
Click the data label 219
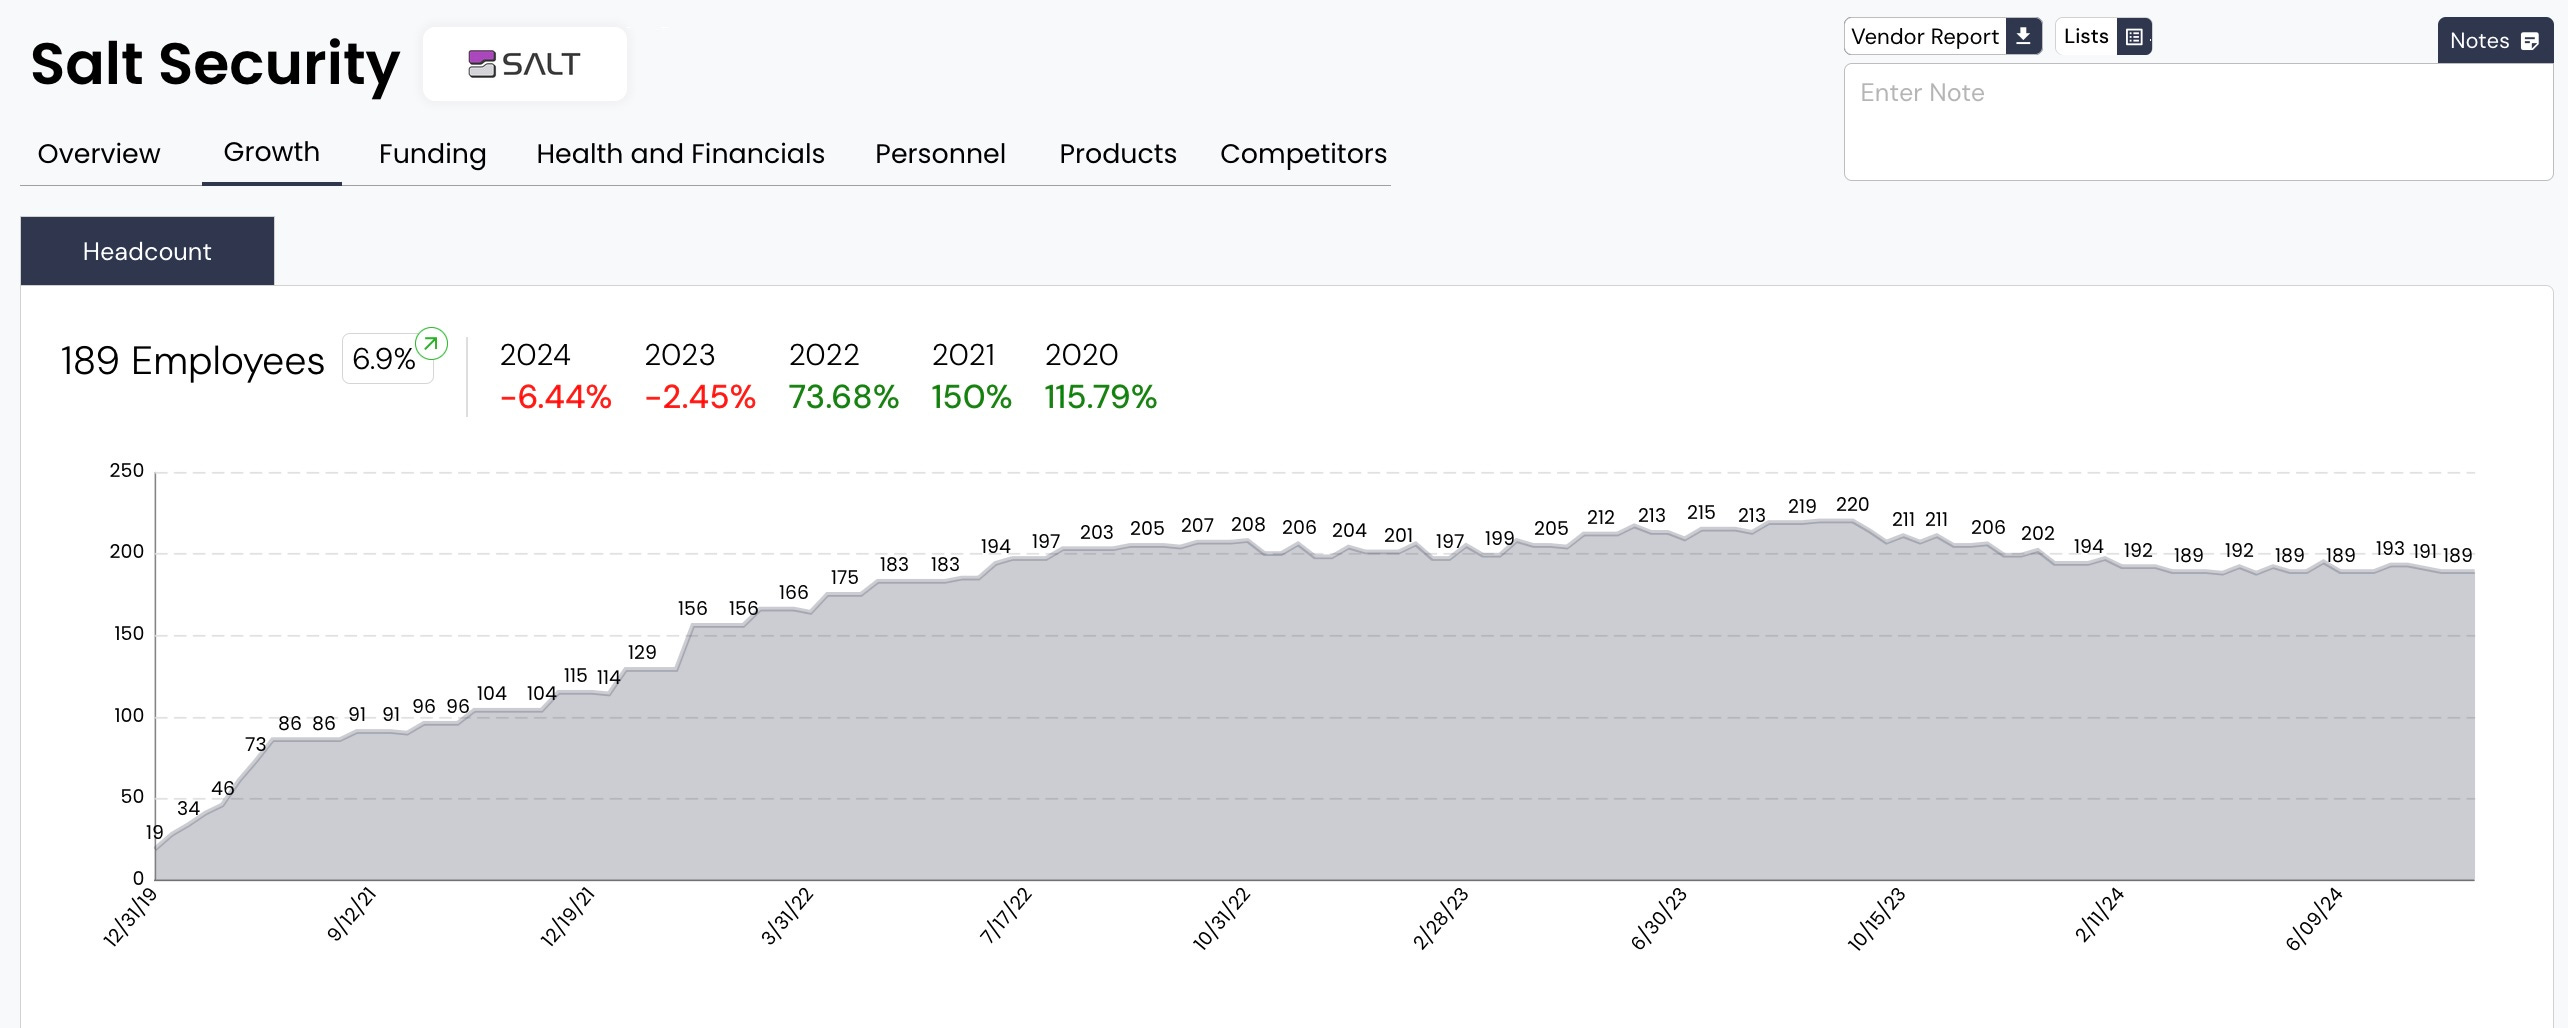pyautogui.click(x=1802, y=507)
